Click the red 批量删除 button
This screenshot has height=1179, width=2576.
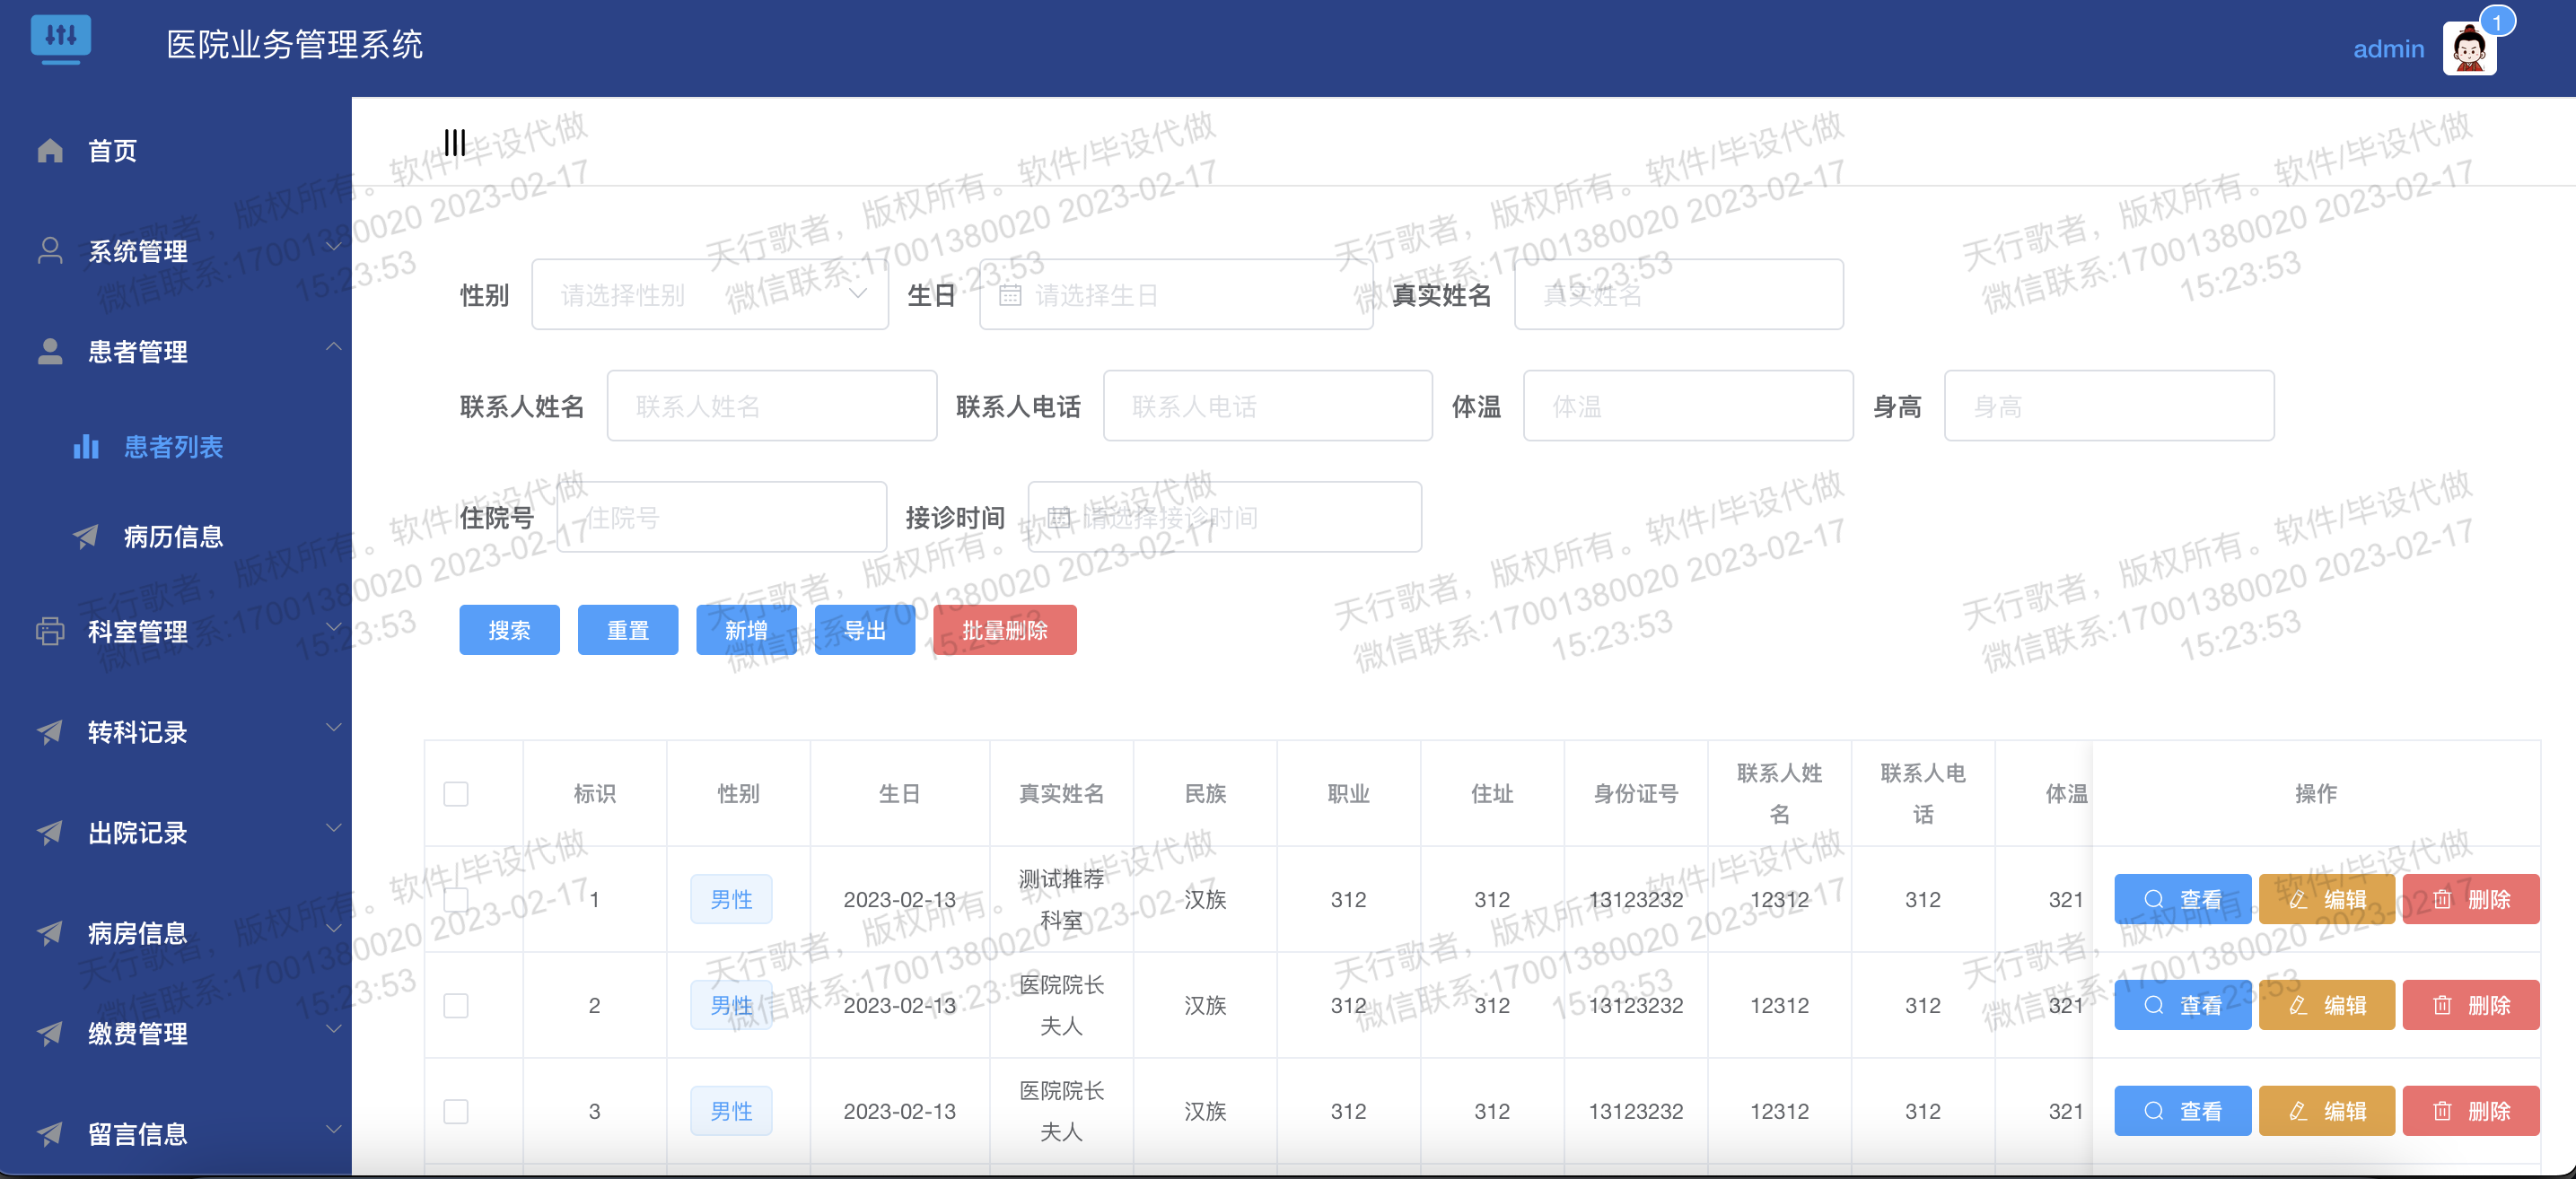[x=1004, y=630]
